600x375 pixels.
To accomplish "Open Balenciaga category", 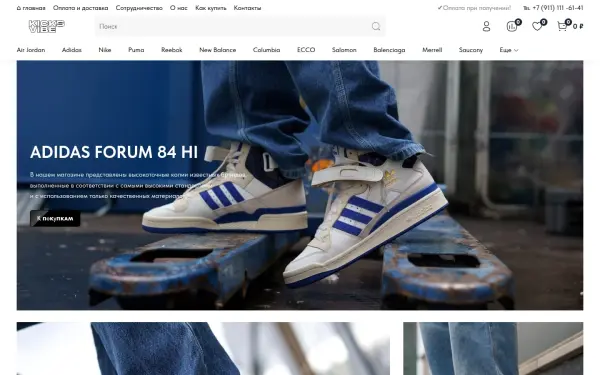I will [389, 50].
